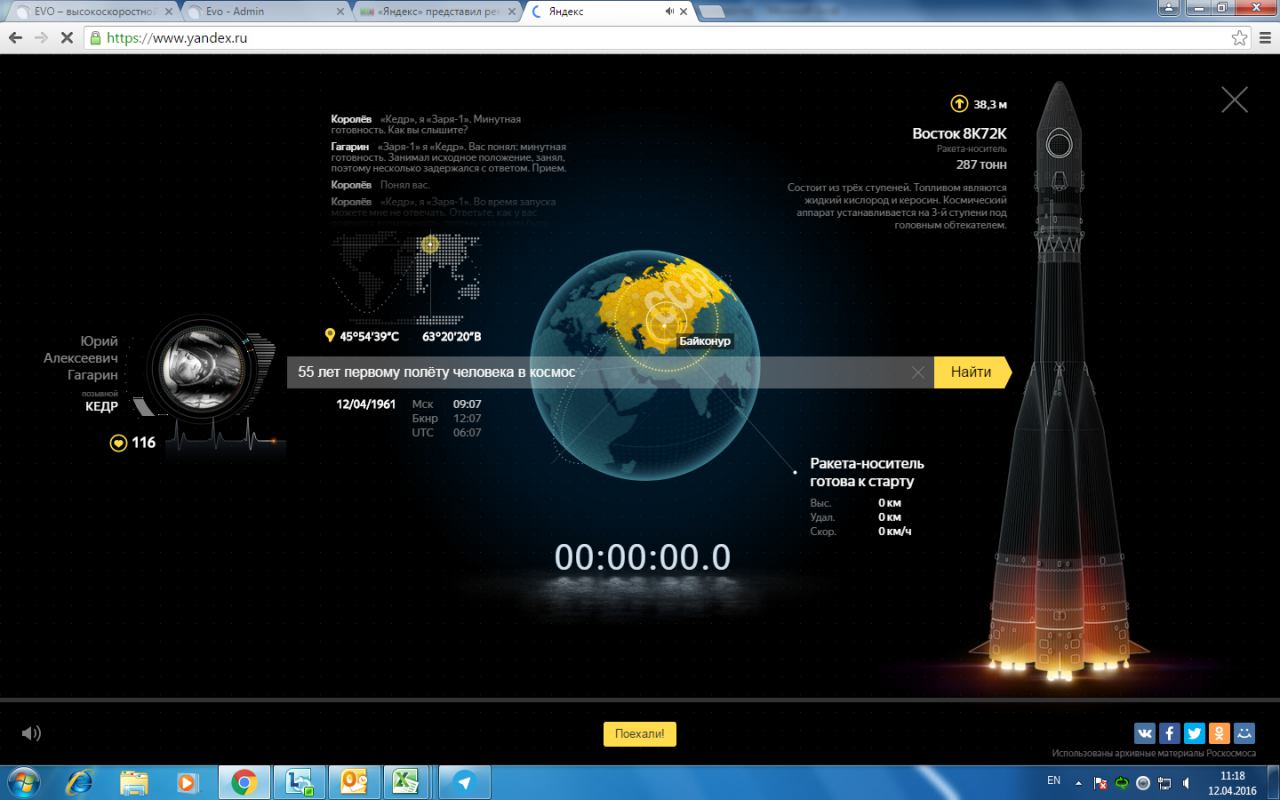
Task: Share the page on Facebook
Action: point(1169,733)
